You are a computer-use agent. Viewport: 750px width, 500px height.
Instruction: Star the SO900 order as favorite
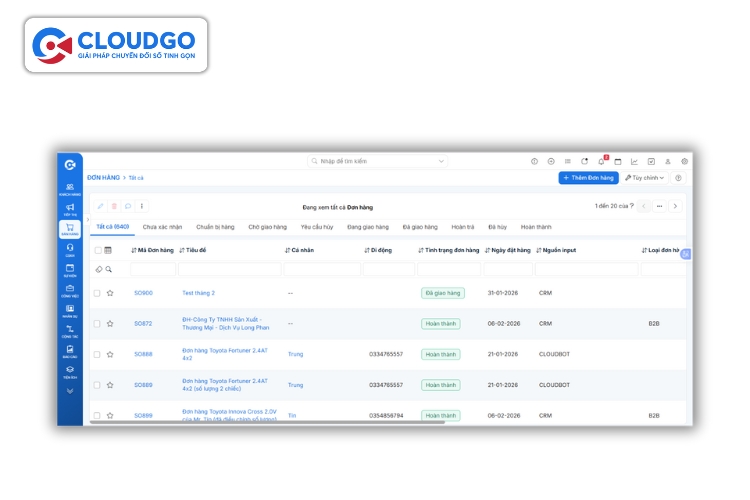110,293
